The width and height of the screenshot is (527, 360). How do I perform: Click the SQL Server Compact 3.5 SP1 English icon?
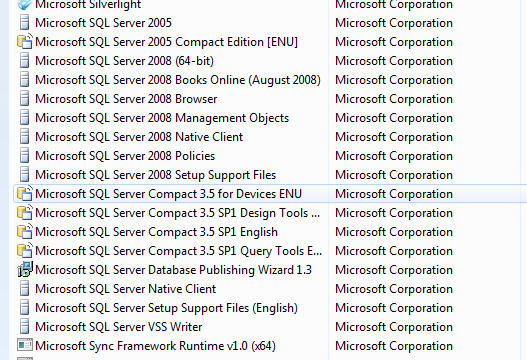pyautogui.click(x=25, y=232)
